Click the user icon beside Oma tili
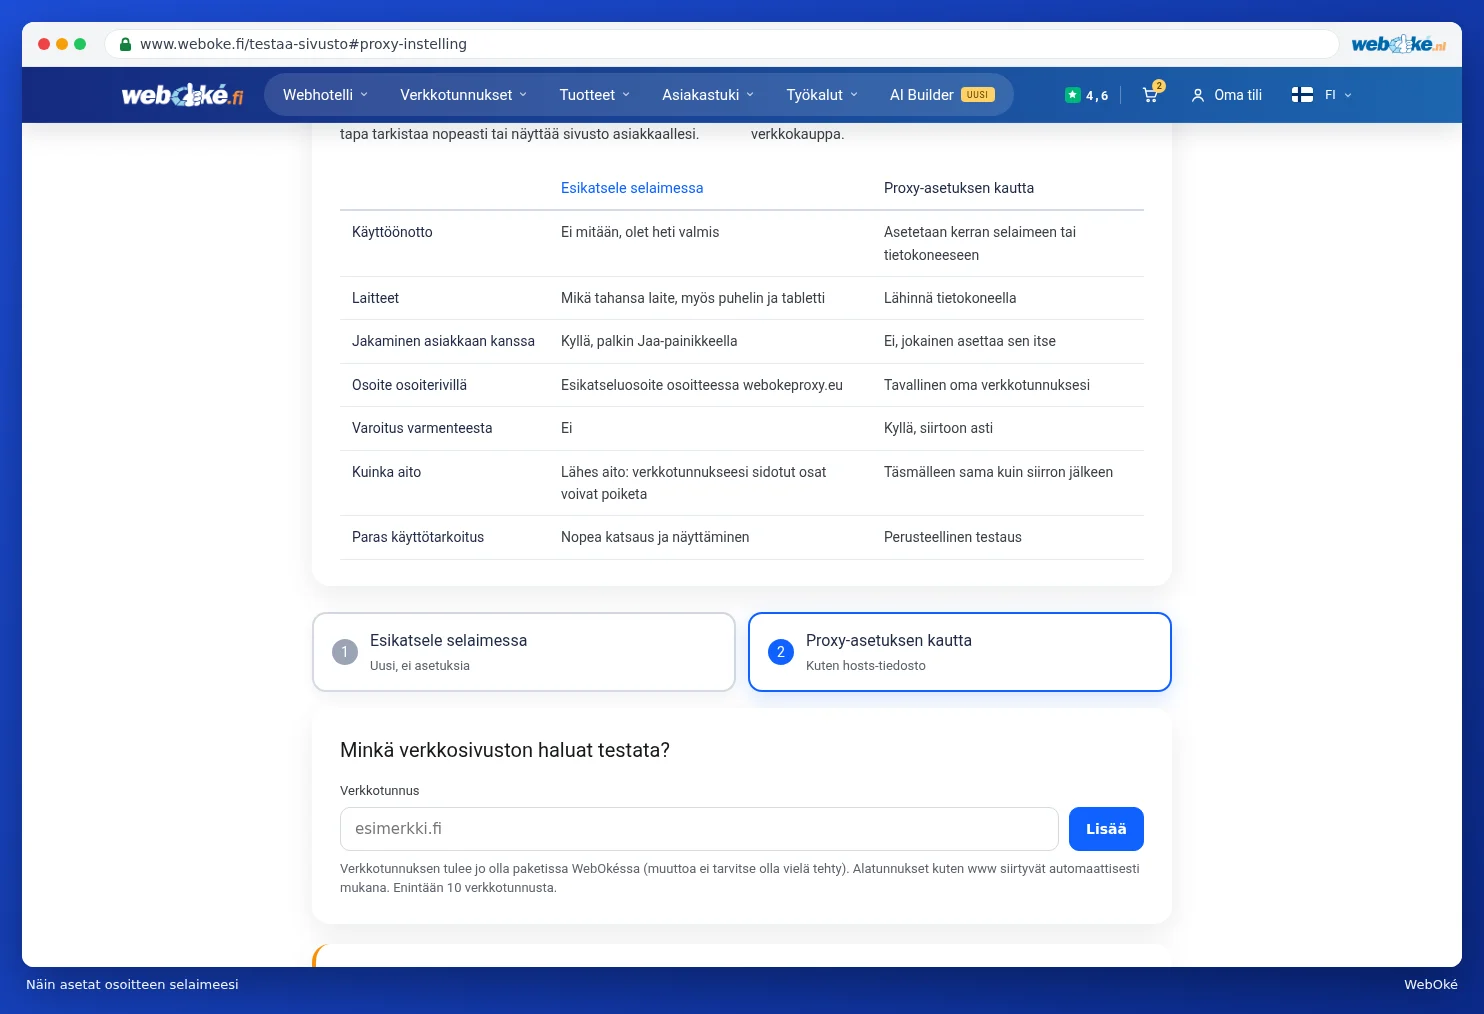The height and width of the screenshot is (1014, 1484). [1197, 95]
